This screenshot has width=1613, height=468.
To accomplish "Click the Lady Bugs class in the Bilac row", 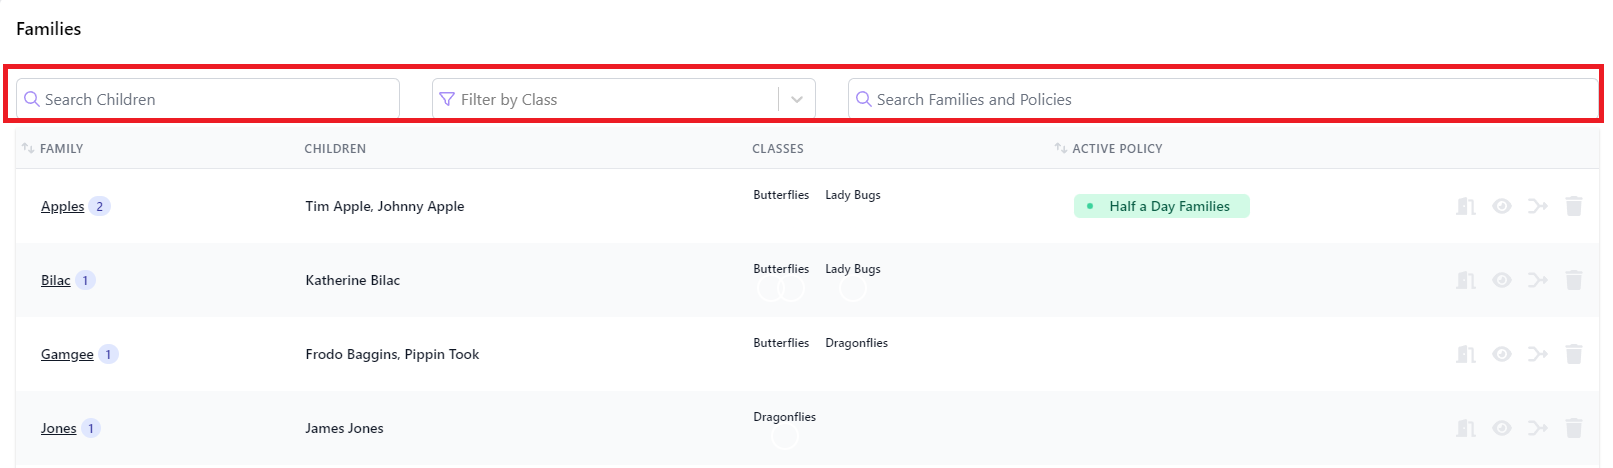I will click(853, 269).
